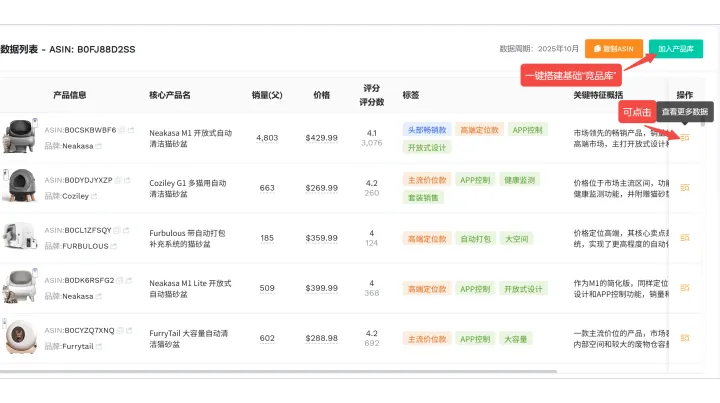Viewport: 720px width, 403px height.
Task: Open operation icon in Coziley G1 row
Action: (685, 187)
